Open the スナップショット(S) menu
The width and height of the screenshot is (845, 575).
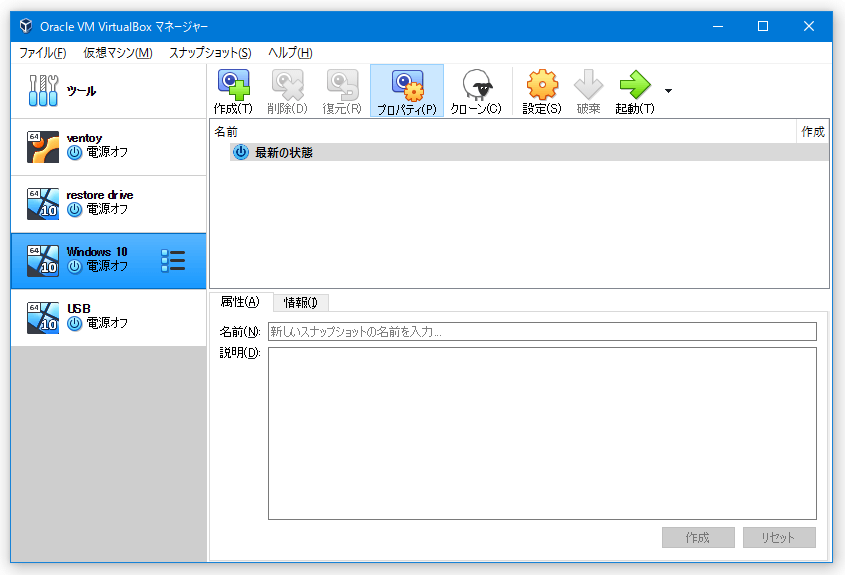pyautogui.click(x=210, y=53)
